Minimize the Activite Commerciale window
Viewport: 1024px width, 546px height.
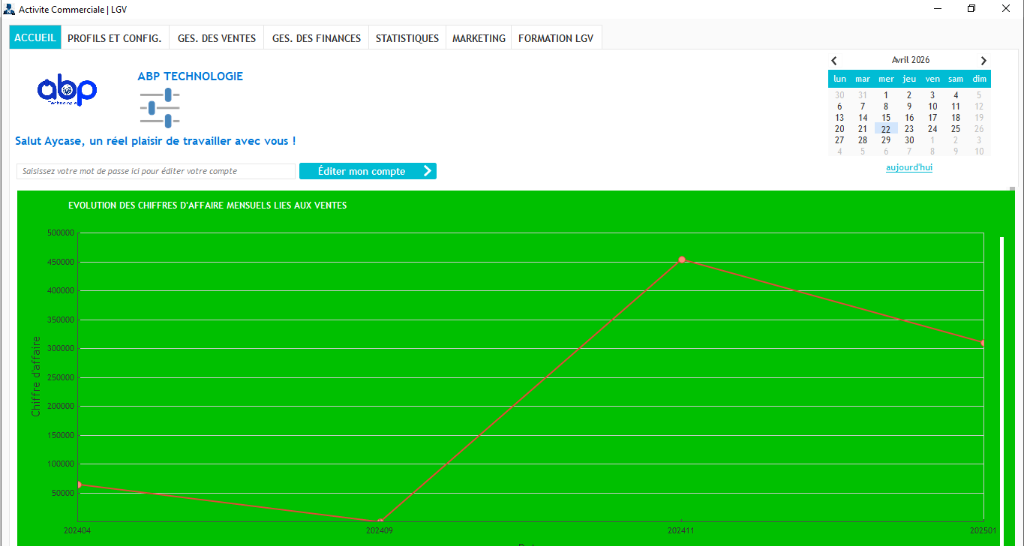click(938, 9)
